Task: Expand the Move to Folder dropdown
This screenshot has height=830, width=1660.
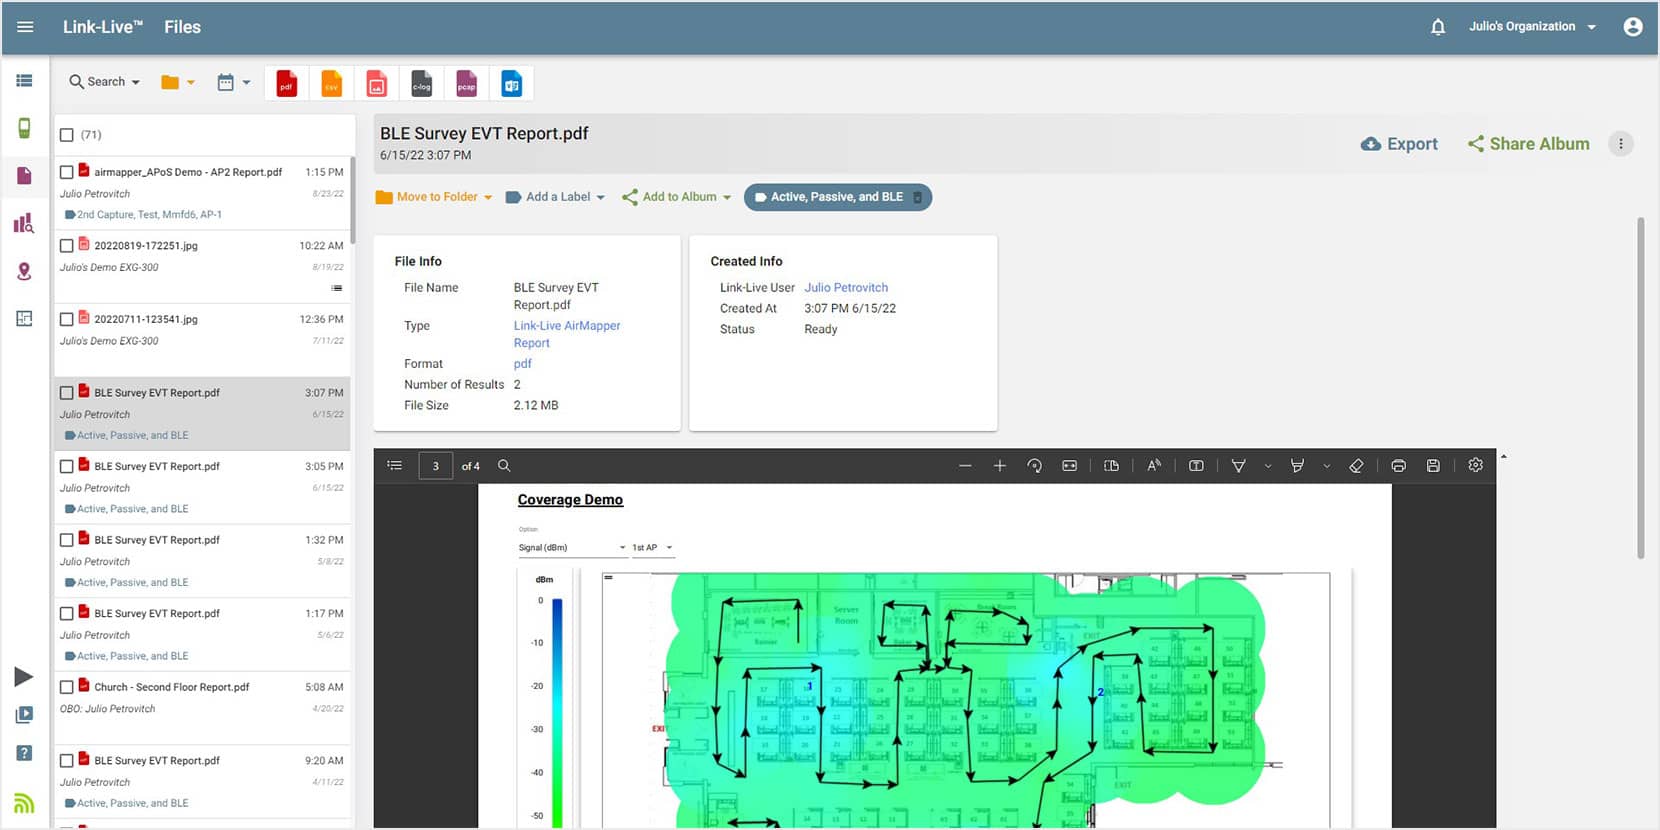Action: [x=434, y=197]
